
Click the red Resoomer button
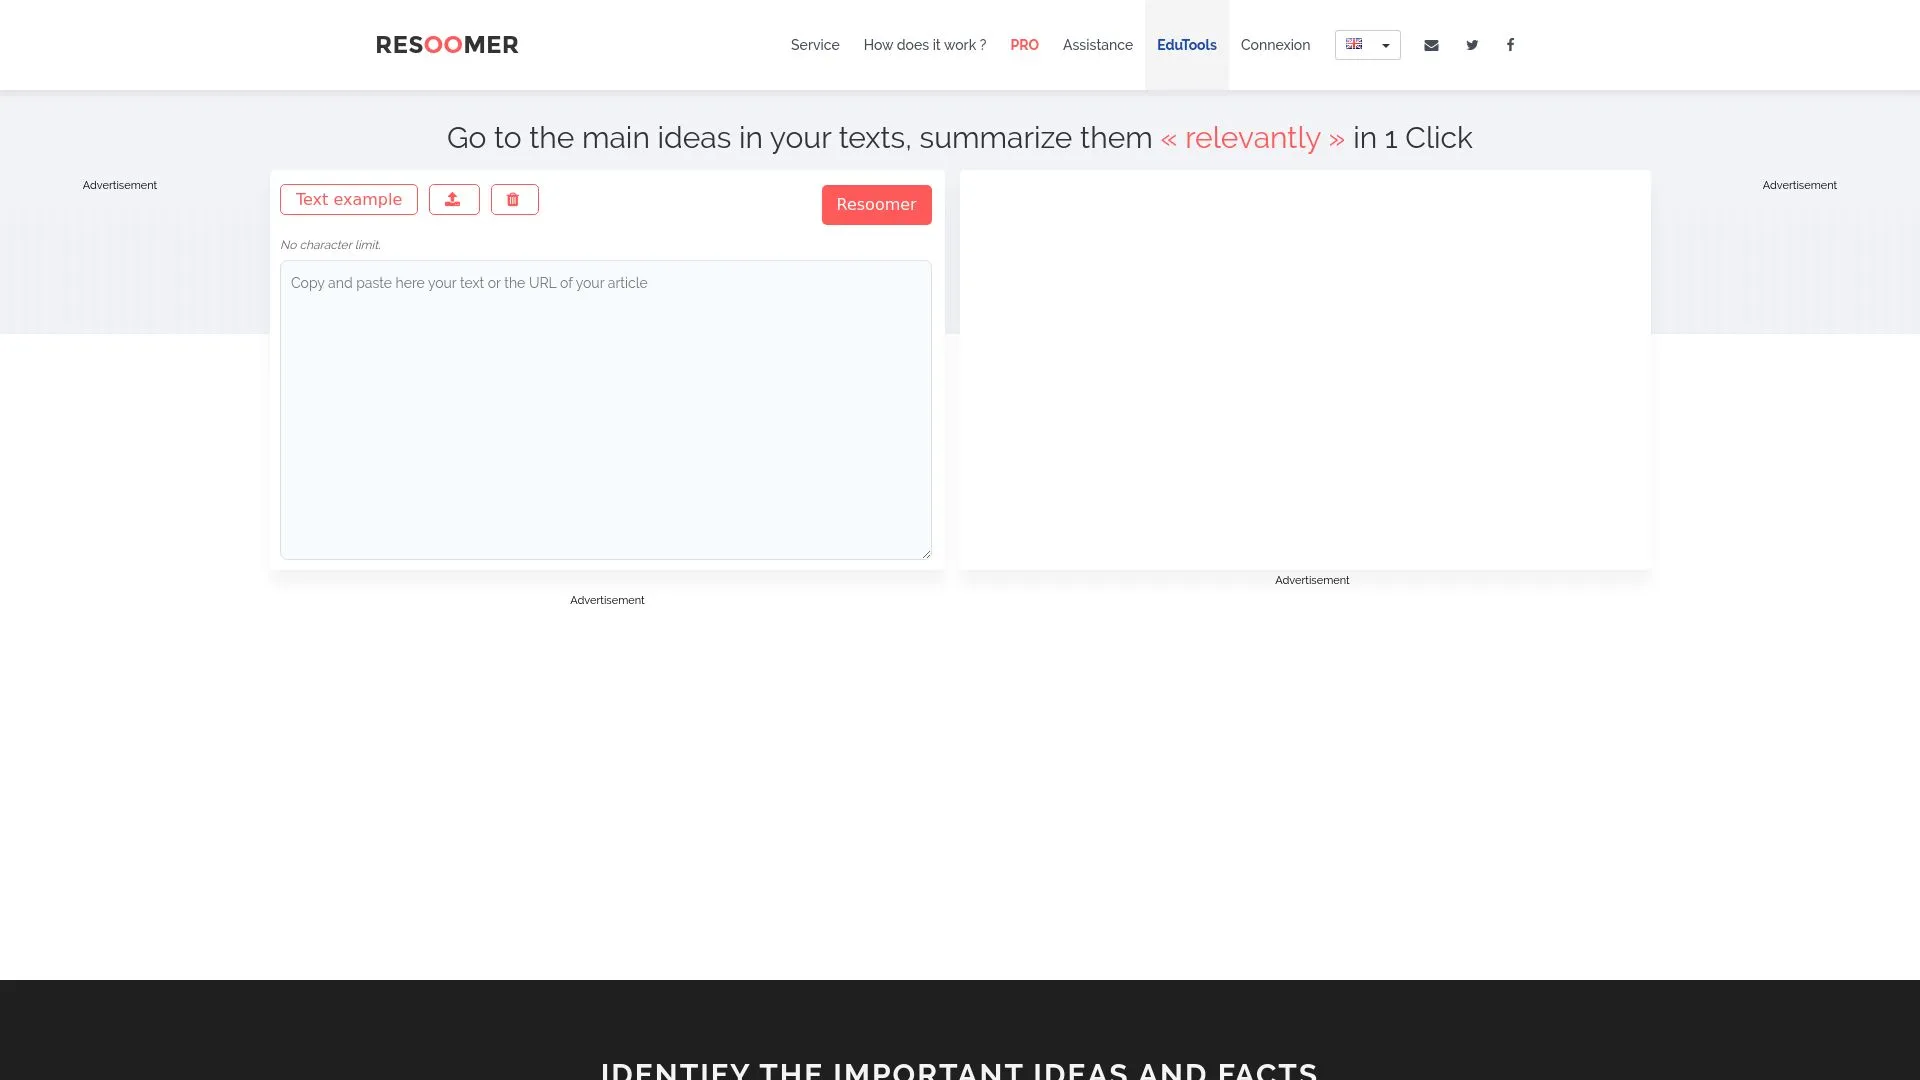click(877, 205)
